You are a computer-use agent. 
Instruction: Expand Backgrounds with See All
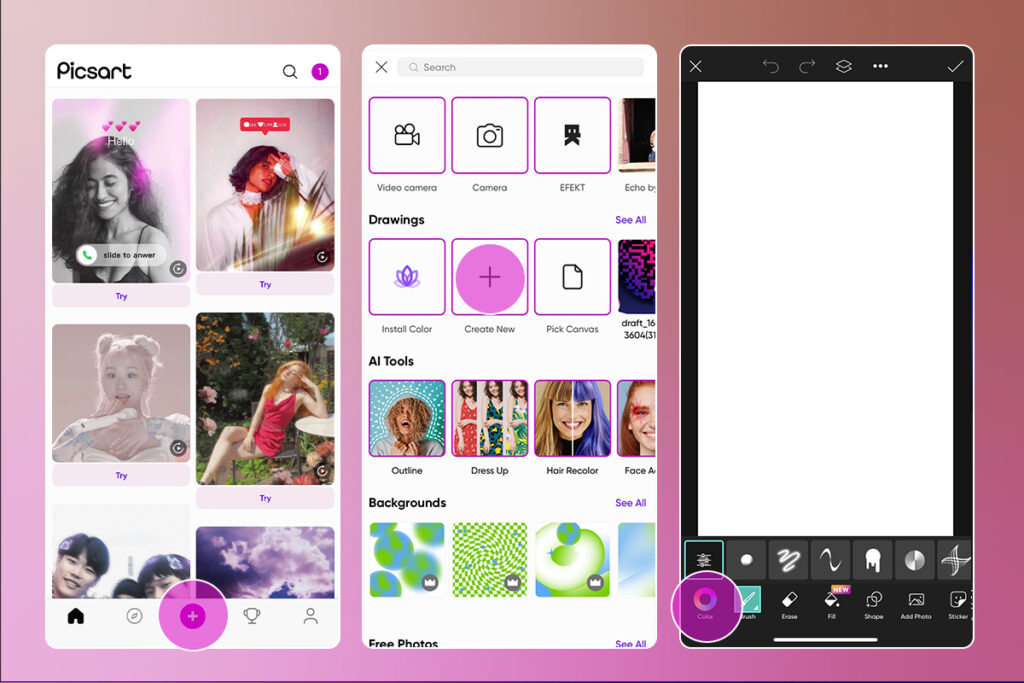tap(631, 503)
